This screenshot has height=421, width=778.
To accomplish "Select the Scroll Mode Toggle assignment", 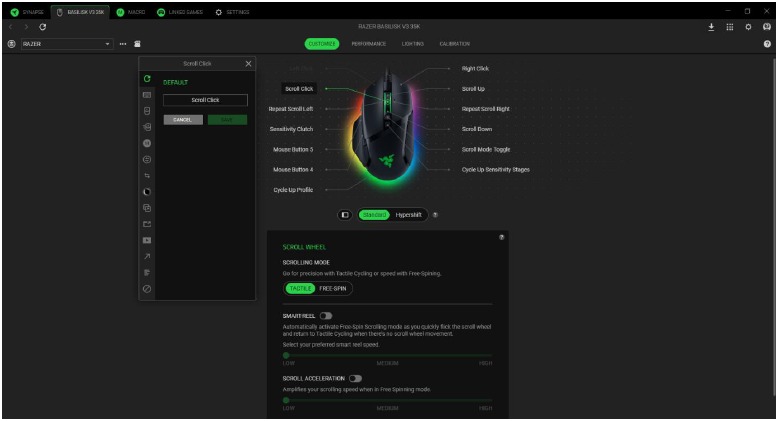I will tap(486, 149).
